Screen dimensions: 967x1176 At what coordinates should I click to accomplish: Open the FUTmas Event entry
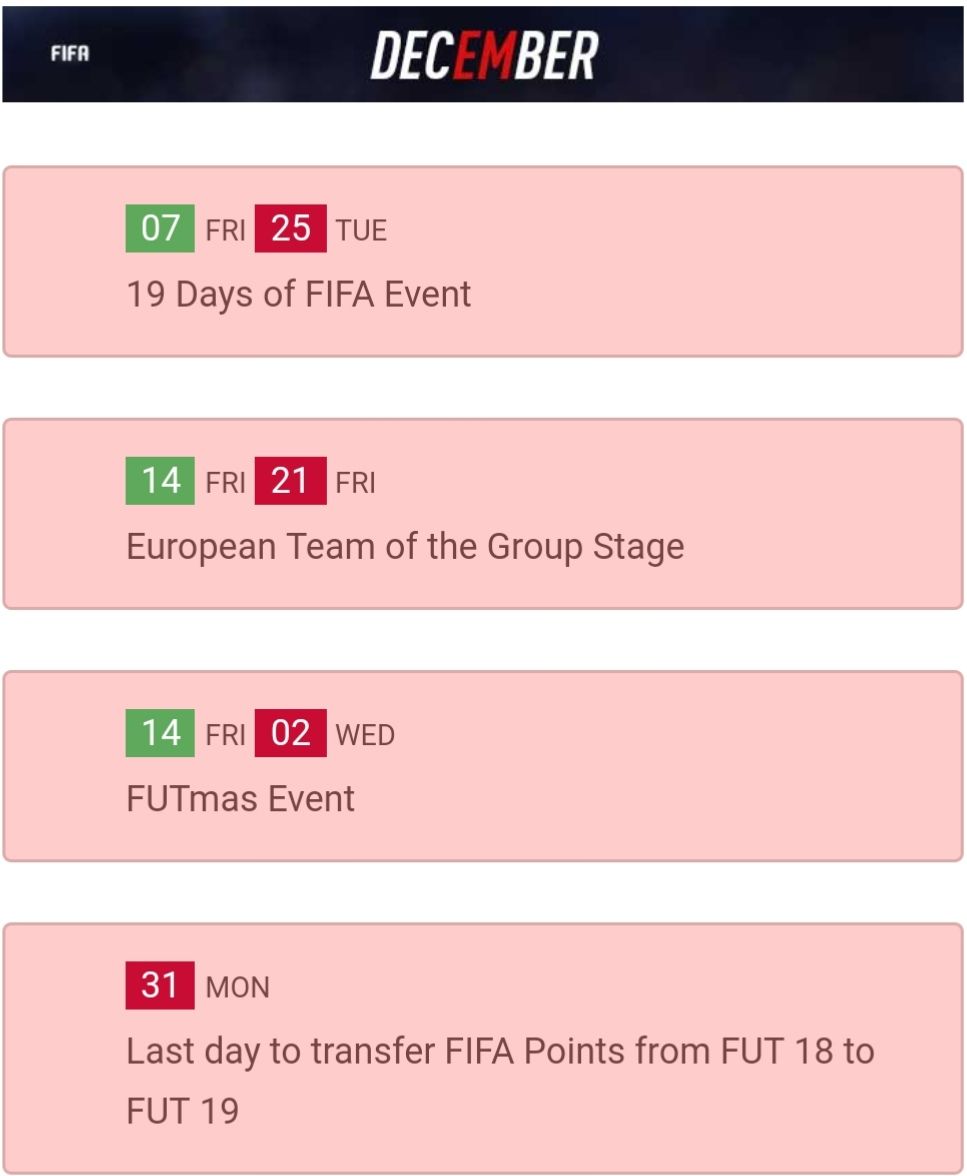point(240,799)
